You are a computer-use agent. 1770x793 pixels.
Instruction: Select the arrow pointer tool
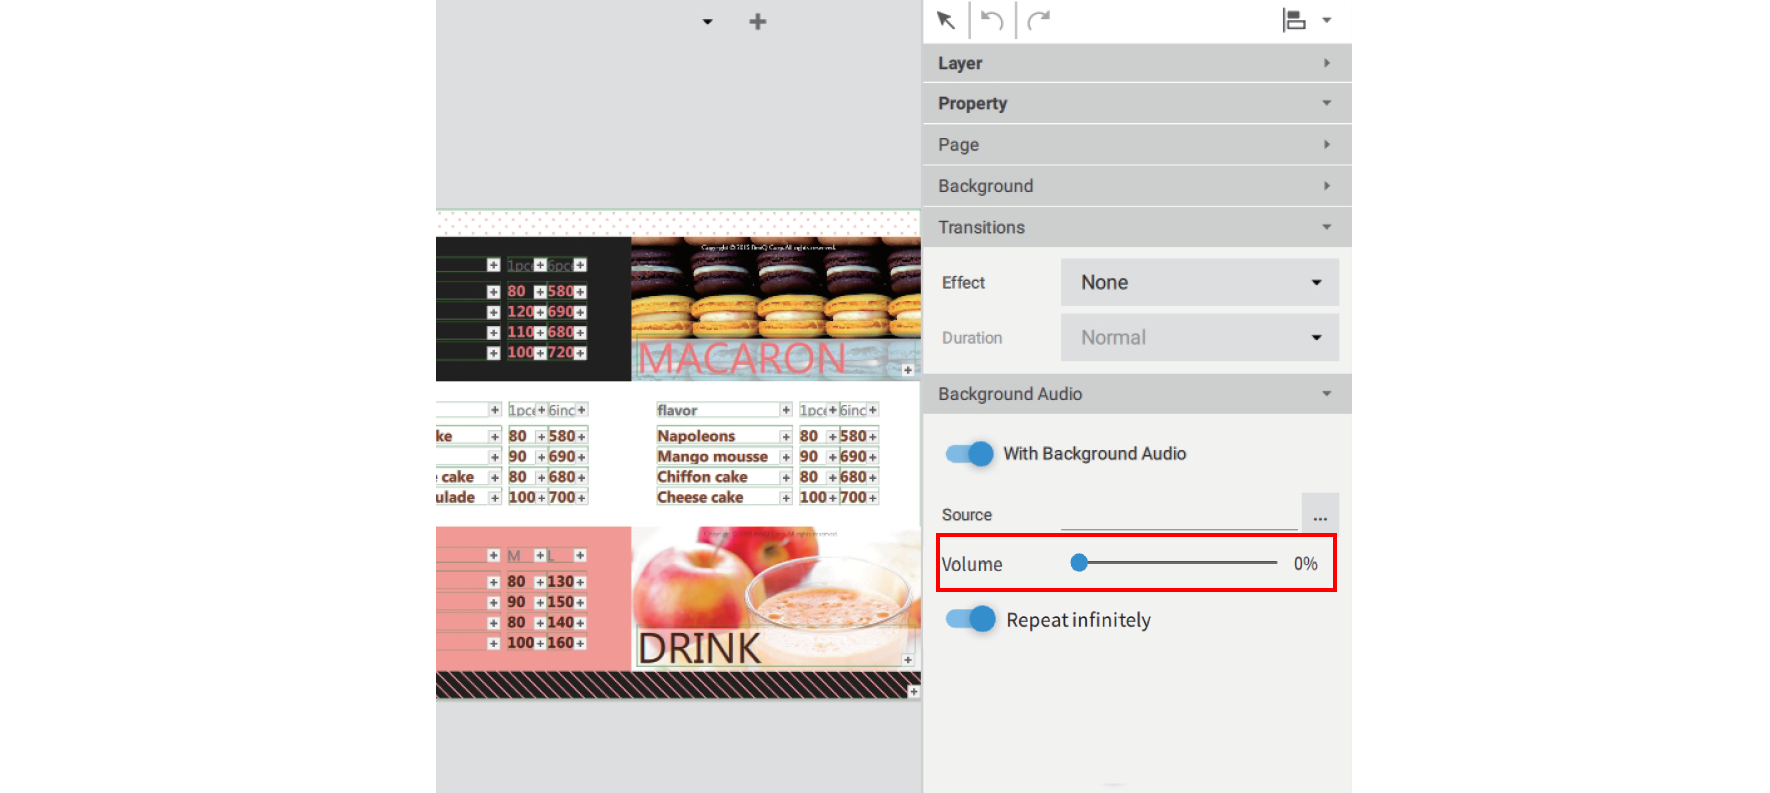click(x=945, y=20)
